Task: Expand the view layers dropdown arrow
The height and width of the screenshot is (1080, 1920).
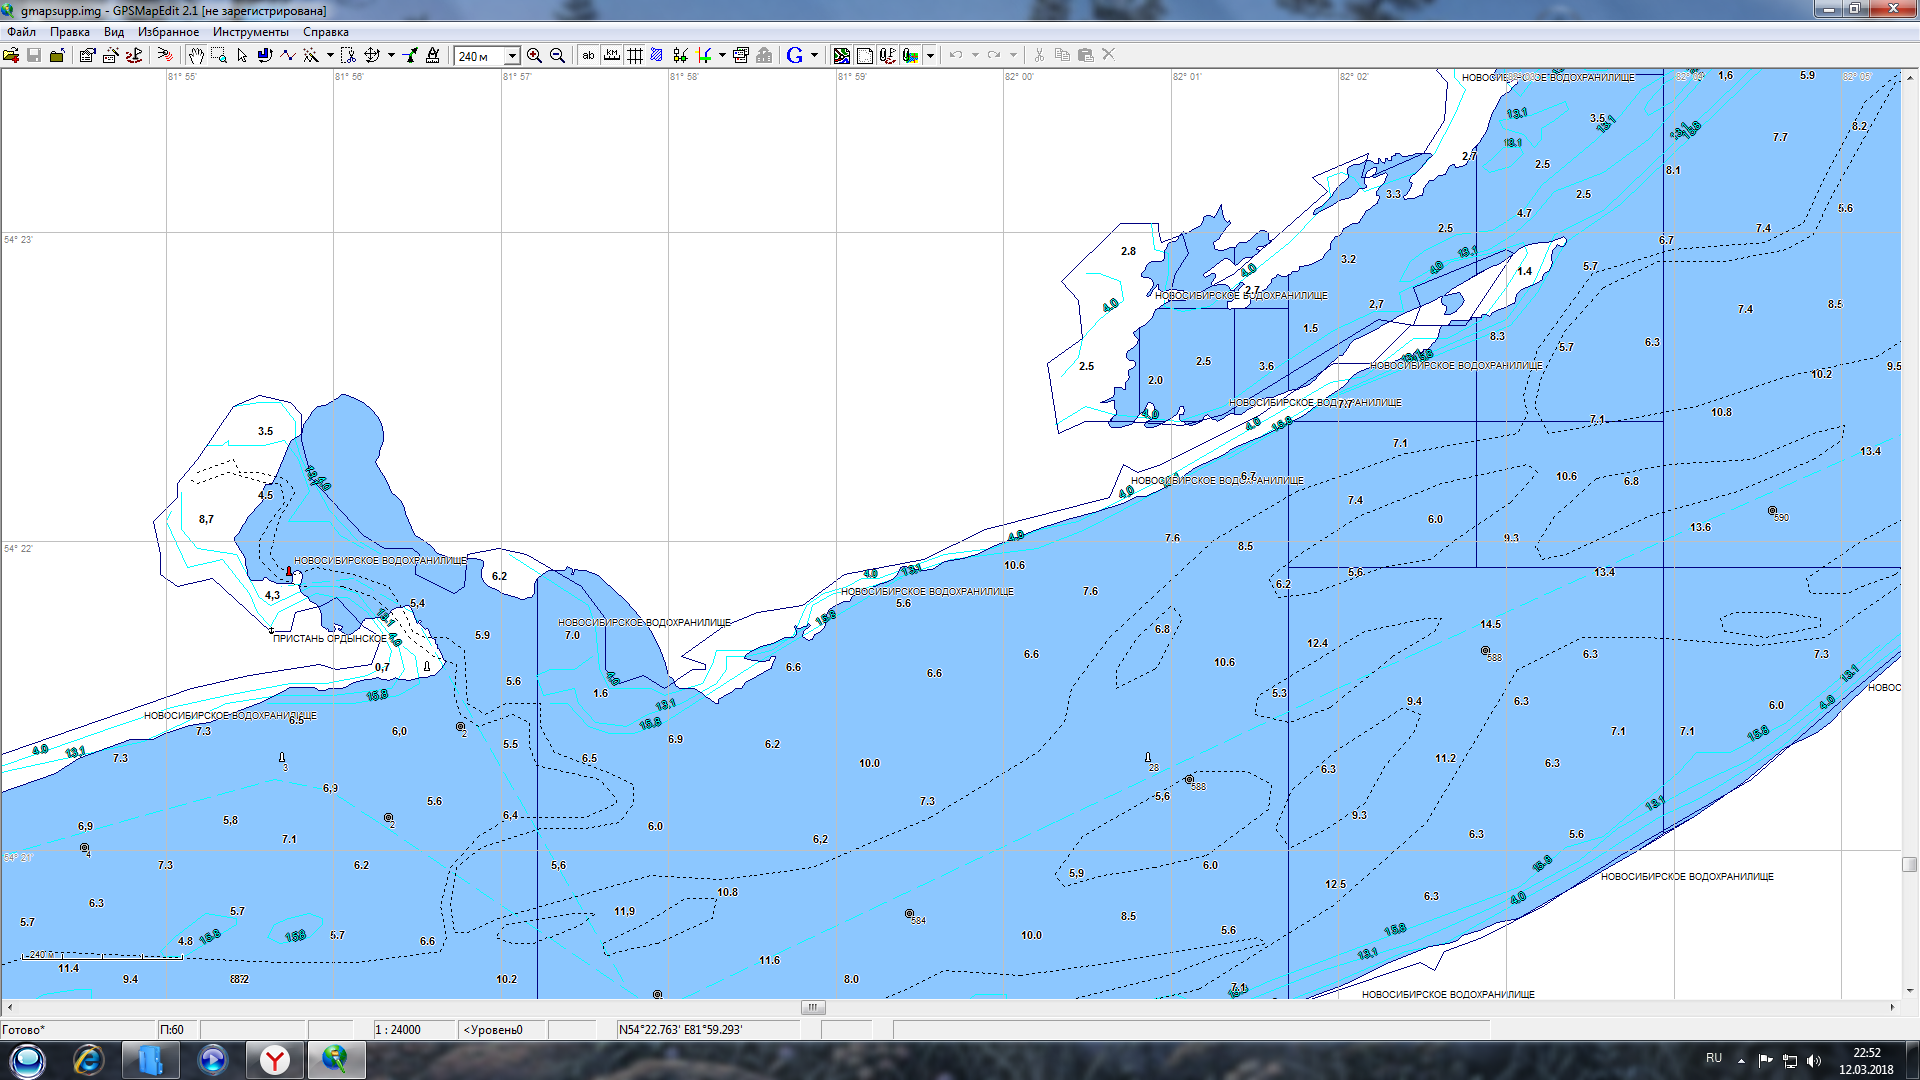Action: 930,55
